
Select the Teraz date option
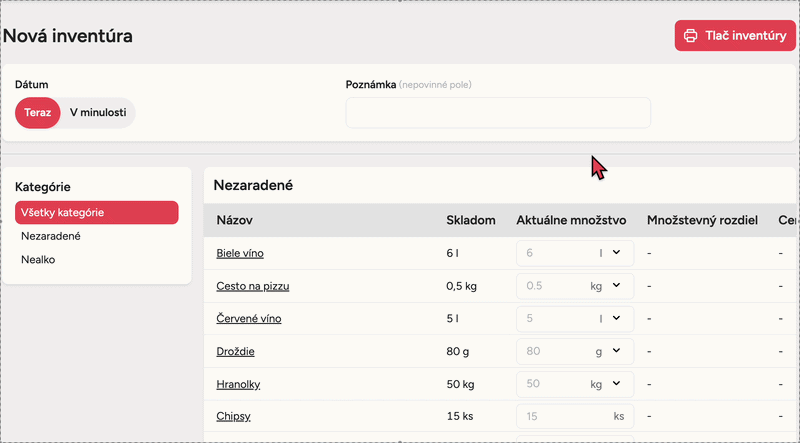click(37, 113)
